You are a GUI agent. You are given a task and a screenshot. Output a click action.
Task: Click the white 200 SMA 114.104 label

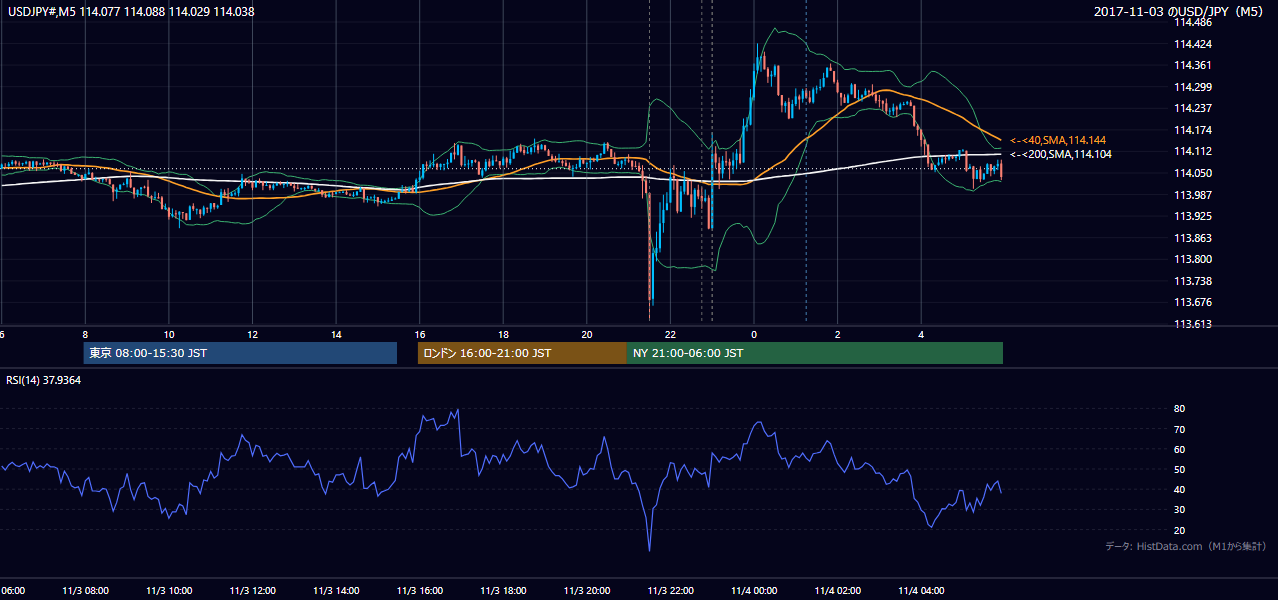1060,154
